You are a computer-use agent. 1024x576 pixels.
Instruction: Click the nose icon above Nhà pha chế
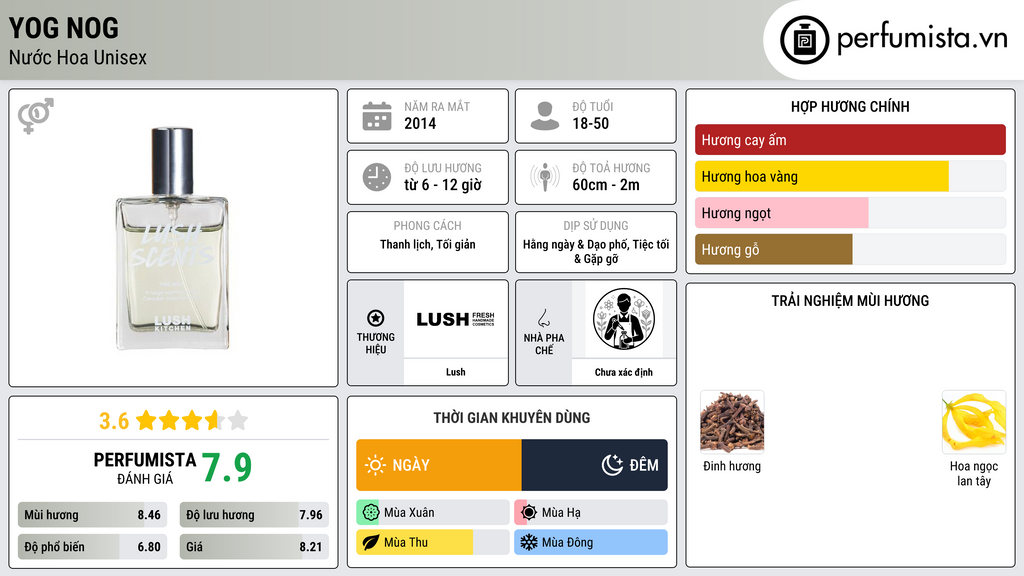[543, 318]
